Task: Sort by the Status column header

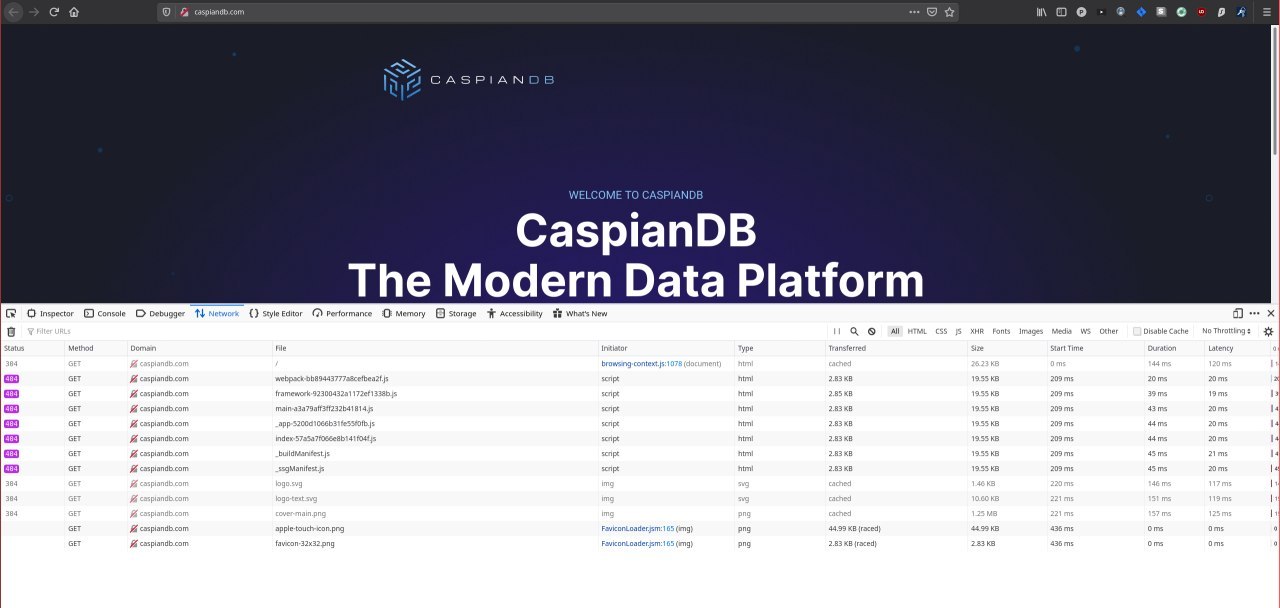Action: (x=32, y=348)
